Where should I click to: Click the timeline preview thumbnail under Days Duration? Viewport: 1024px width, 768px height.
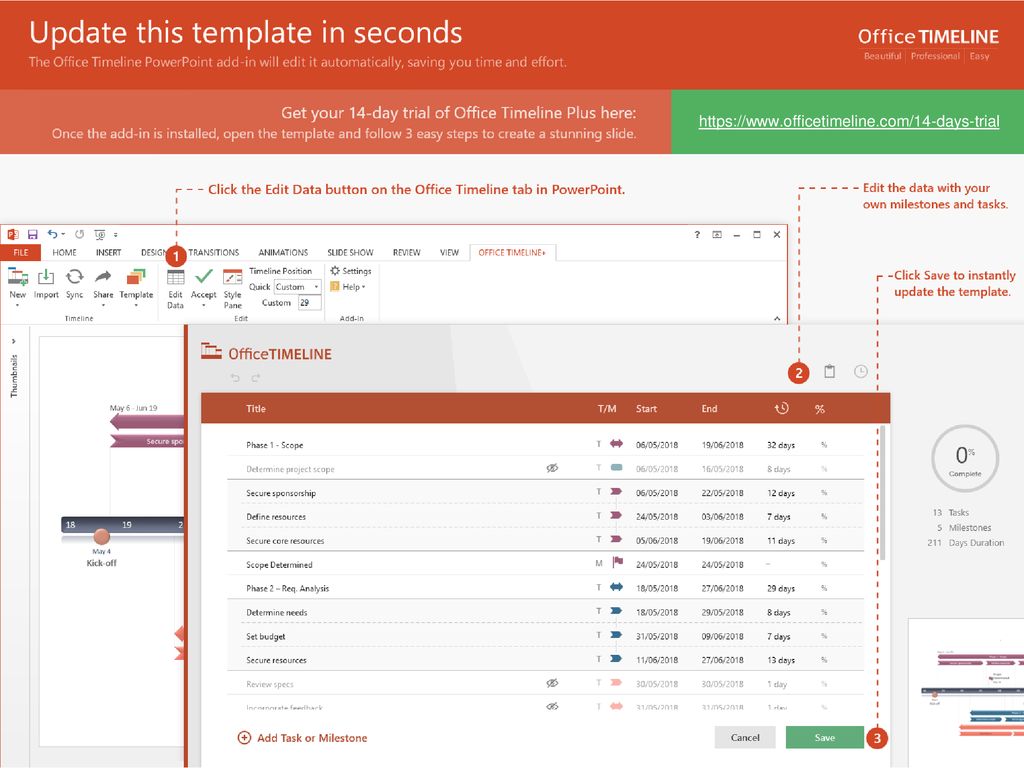(967, 692)
